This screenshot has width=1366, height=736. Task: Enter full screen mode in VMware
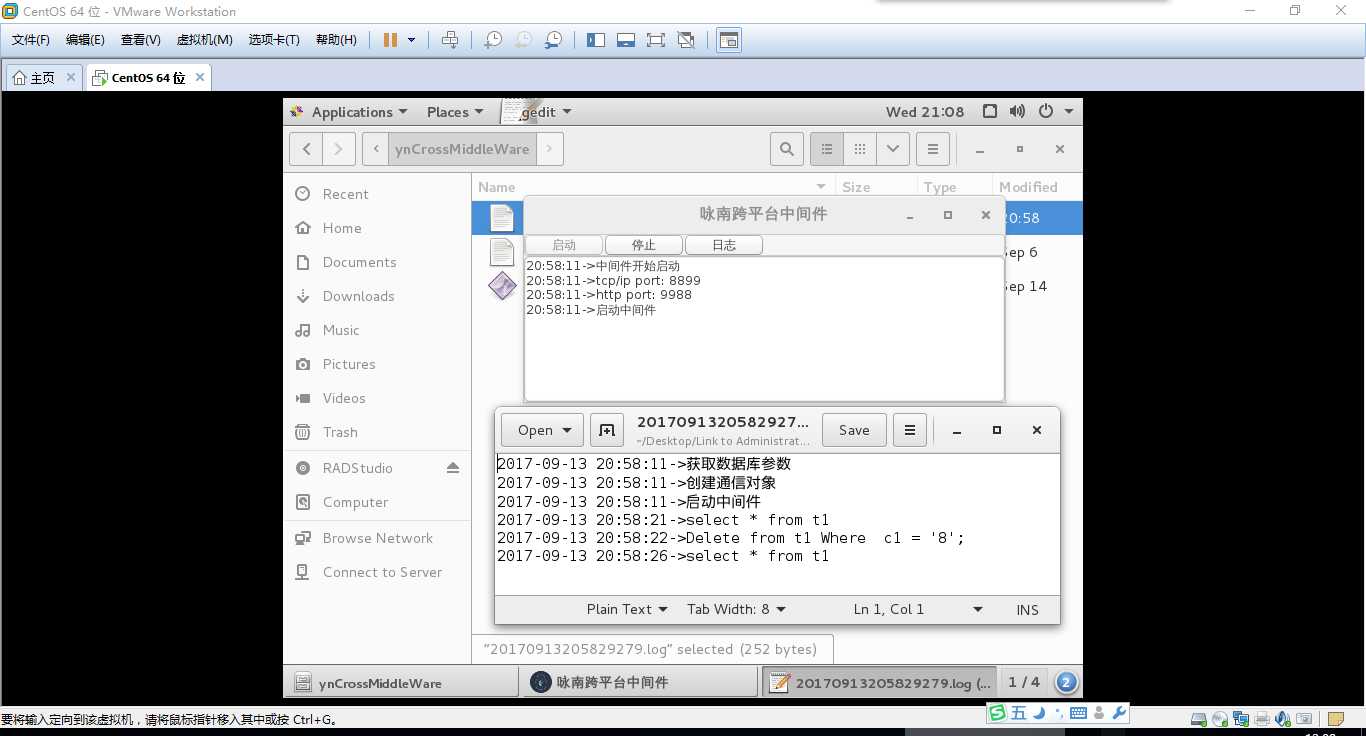(656, 40)
